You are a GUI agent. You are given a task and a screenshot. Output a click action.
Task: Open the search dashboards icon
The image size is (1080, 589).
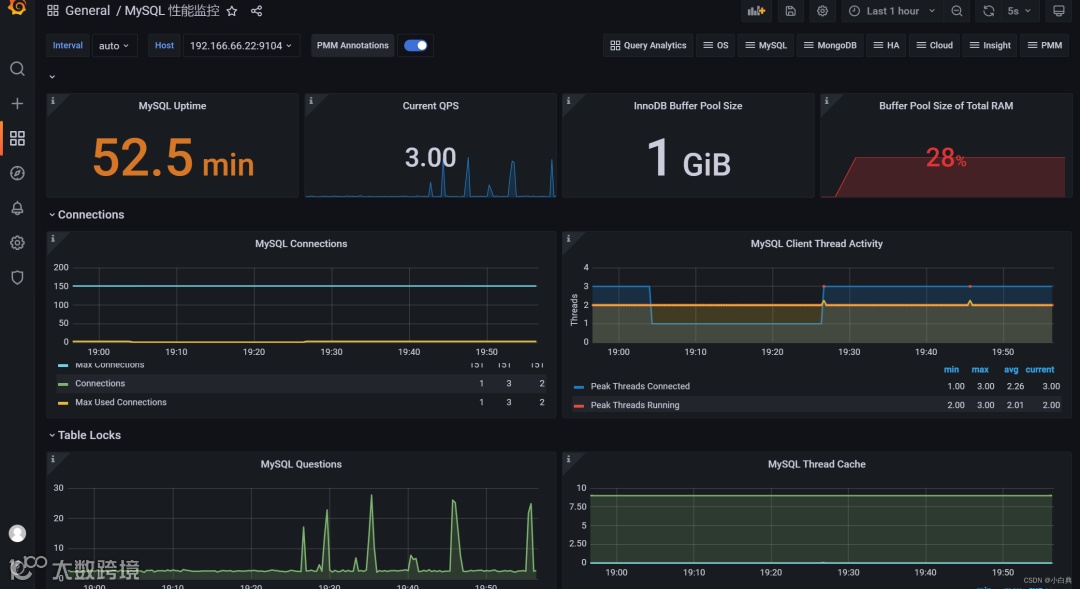point(17,69)
